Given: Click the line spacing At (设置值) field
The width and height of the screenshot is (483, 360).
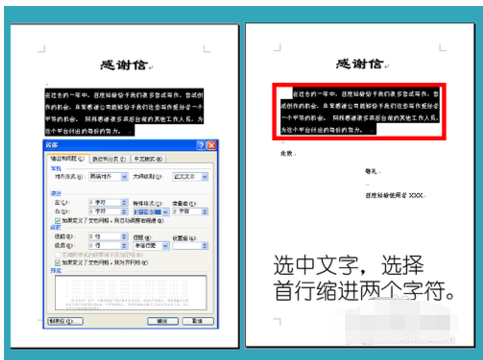Looking at the screenshot, I should coord(187,246).
